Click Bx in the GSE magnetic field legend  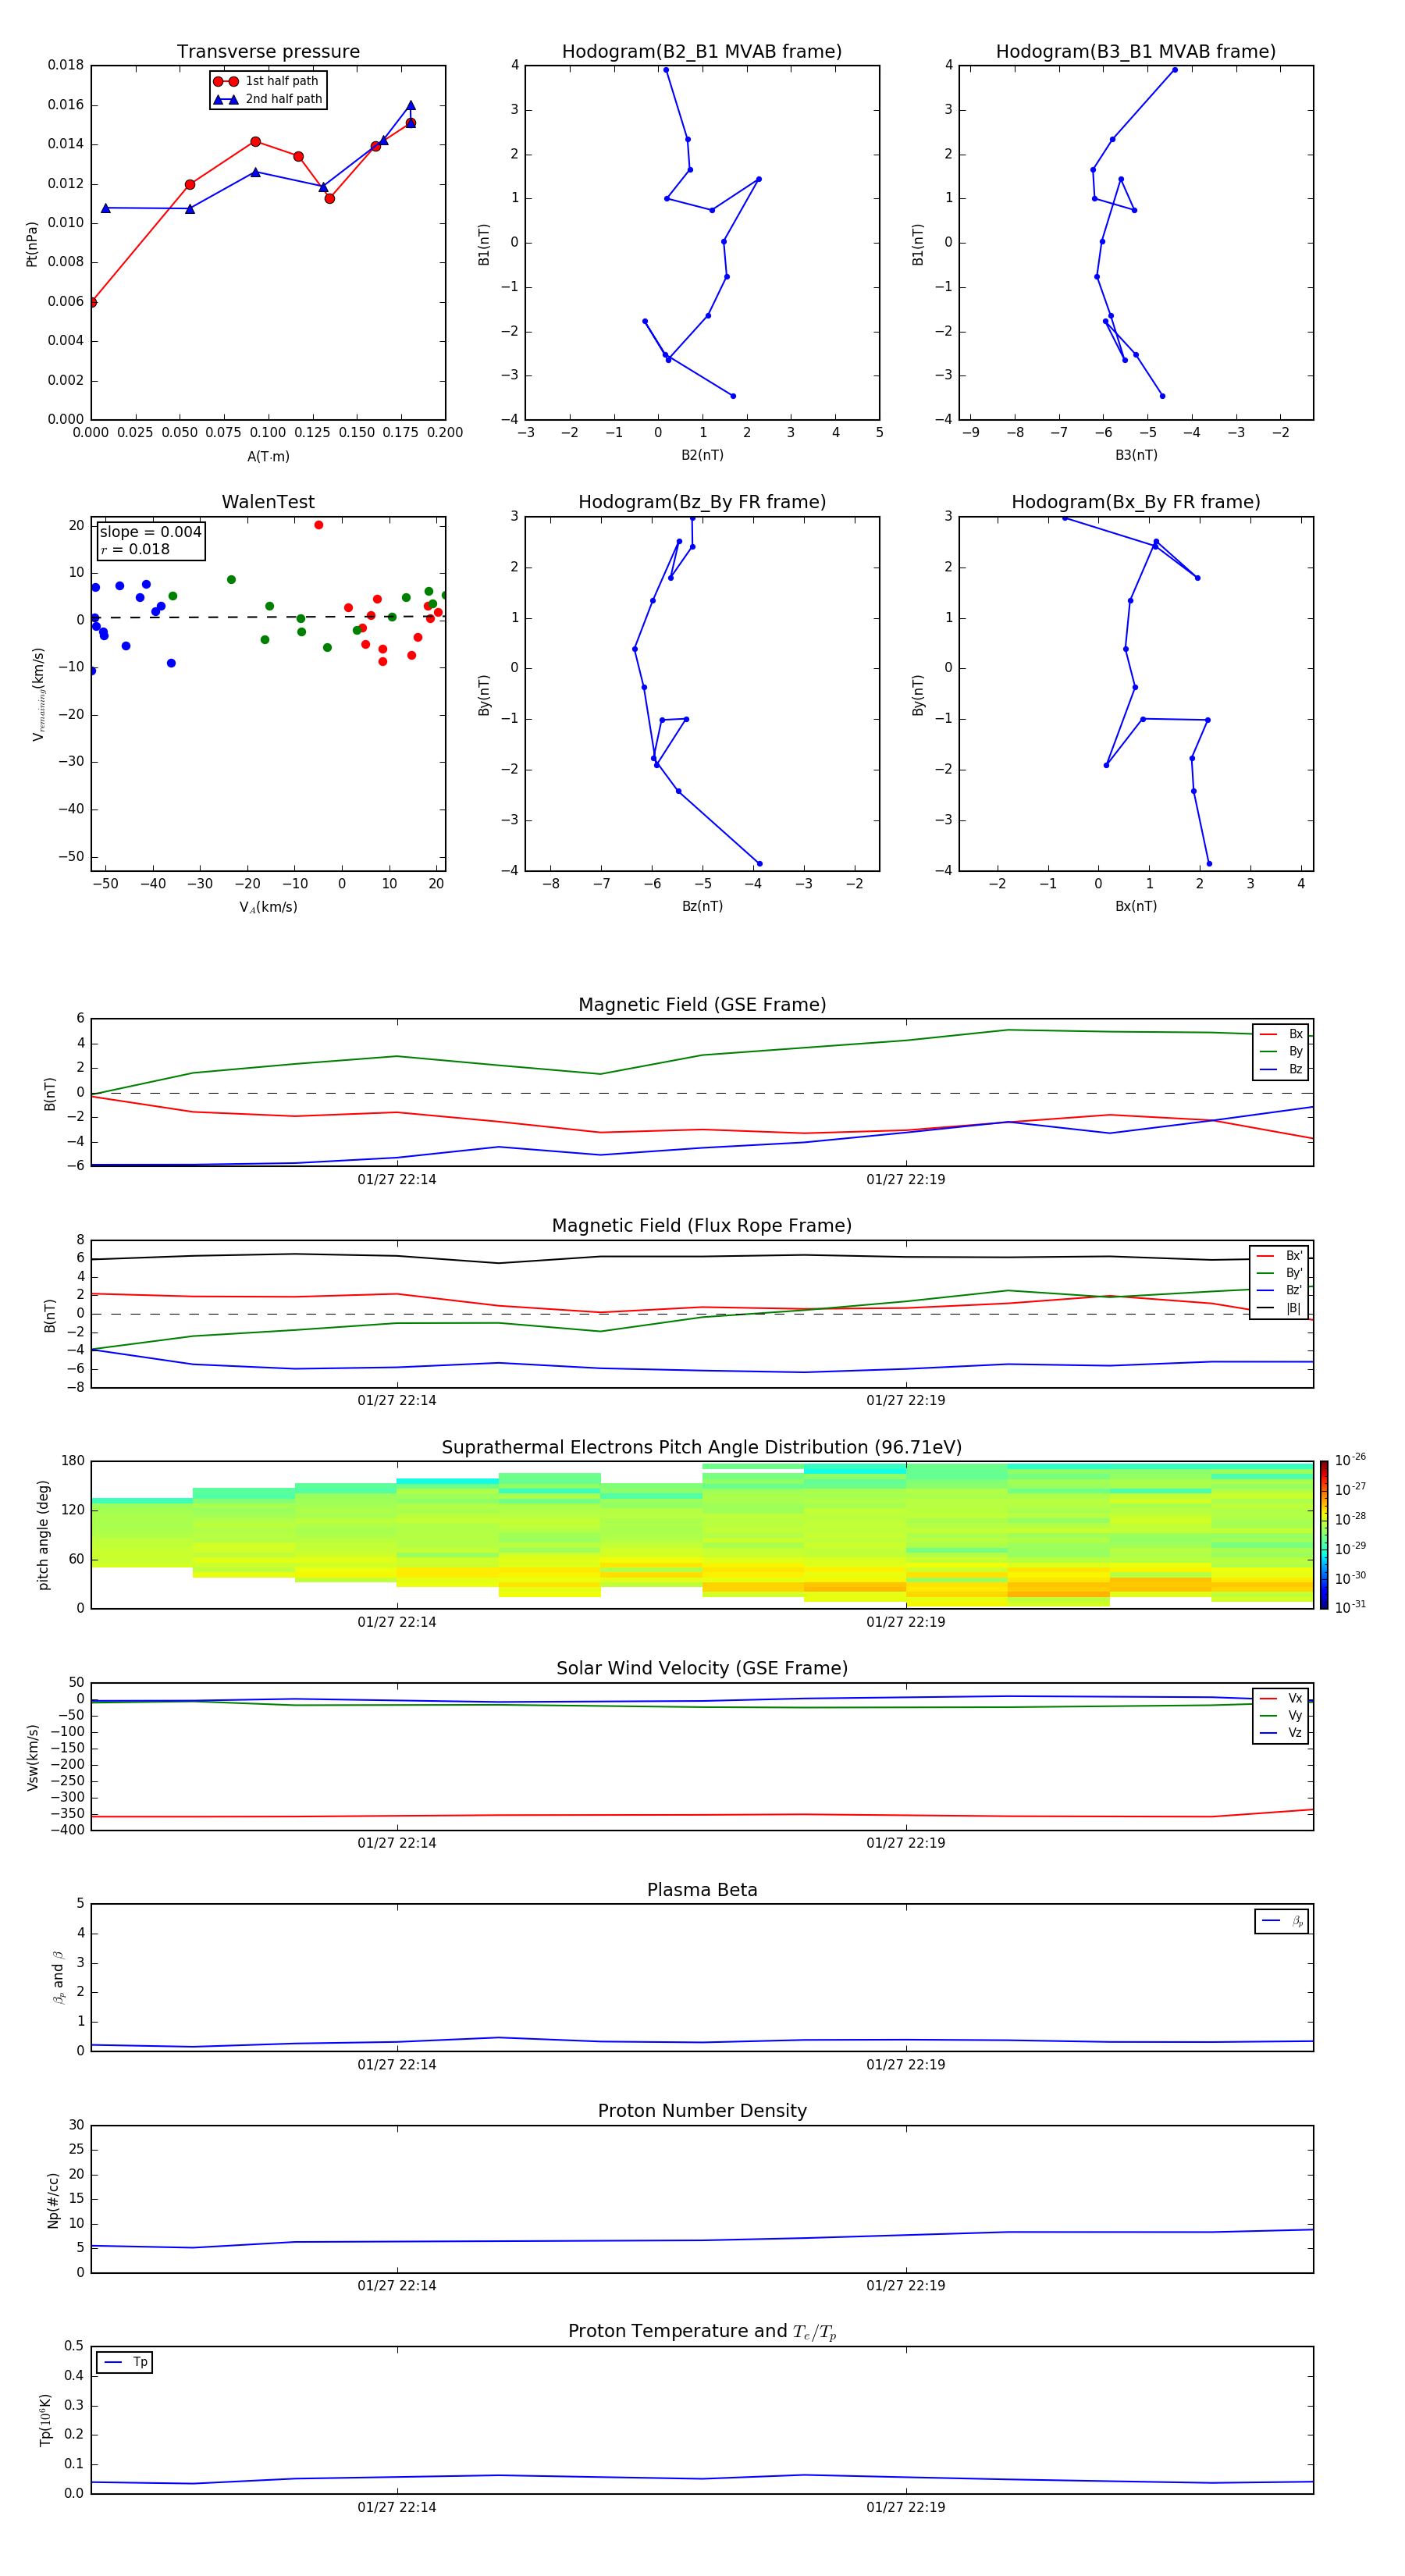(x=1282, y=1034)
